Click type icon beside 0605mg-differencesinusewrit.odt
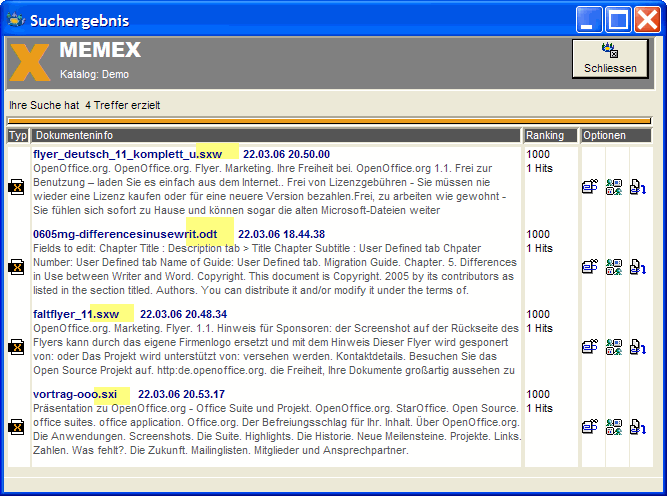This screenshot has height=496, width=667. click(16, 267)
